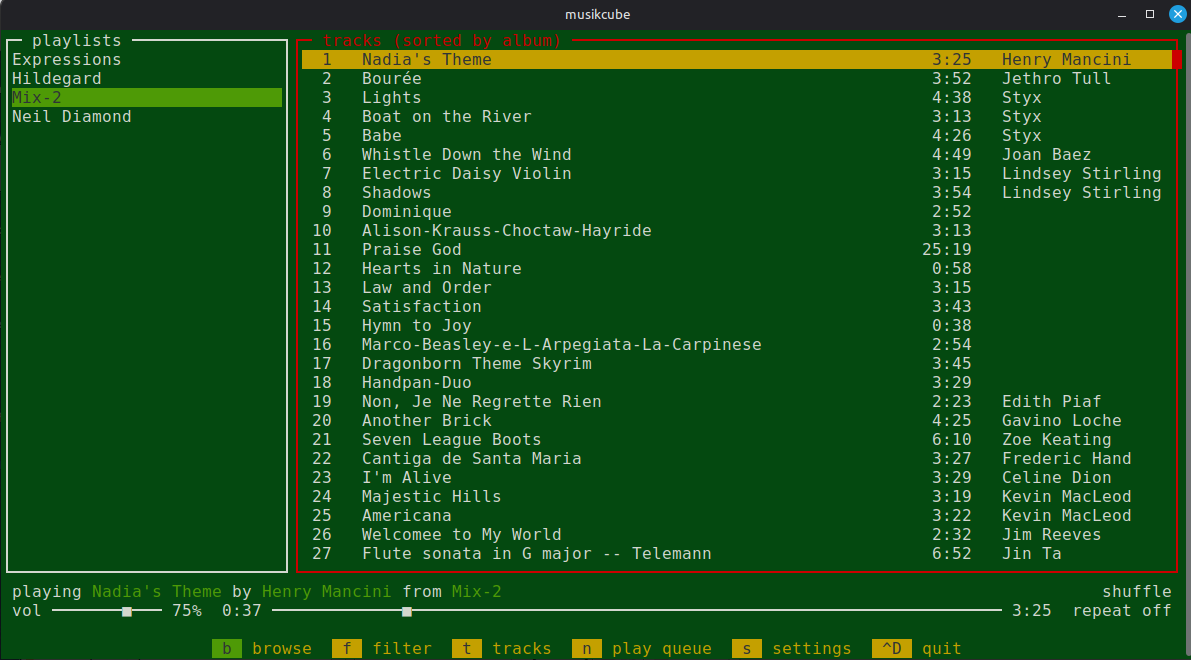
Task: Click artist Jethro Tull in track 2
Action: click(x=1056, y=79)
